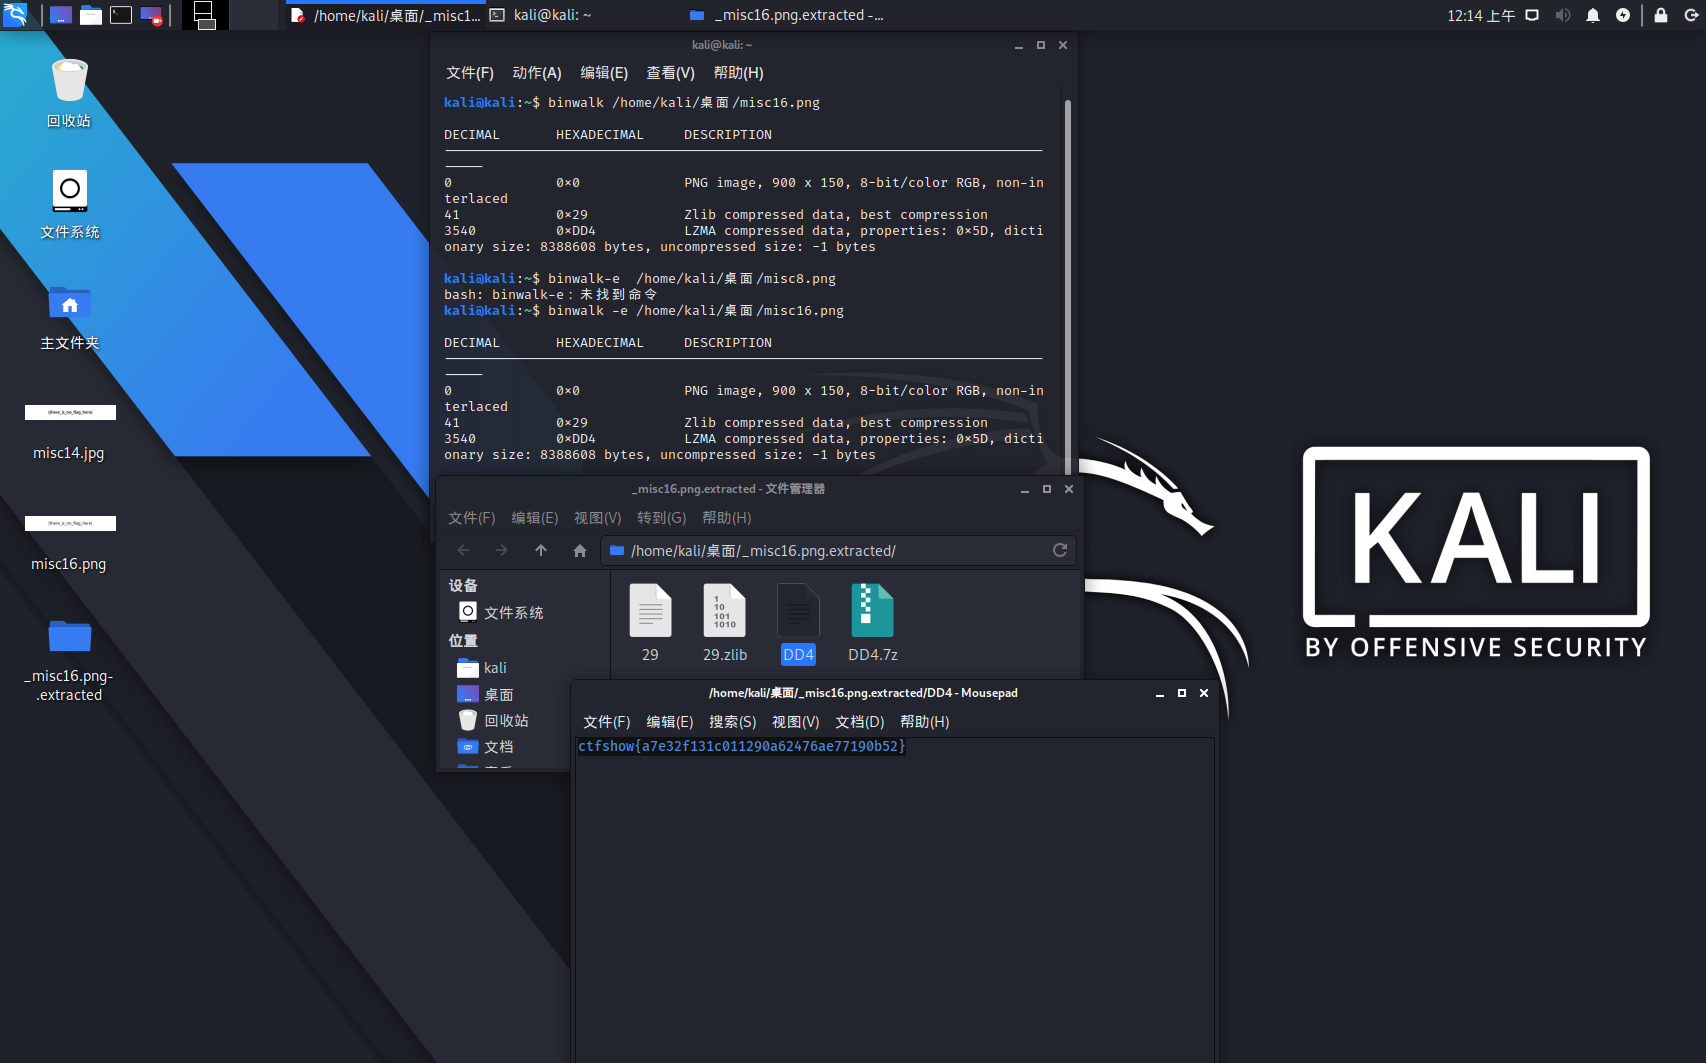
Task: Open the file manager 编辑(E) menu
Action: pyautogui.click(x=535, y=518)
